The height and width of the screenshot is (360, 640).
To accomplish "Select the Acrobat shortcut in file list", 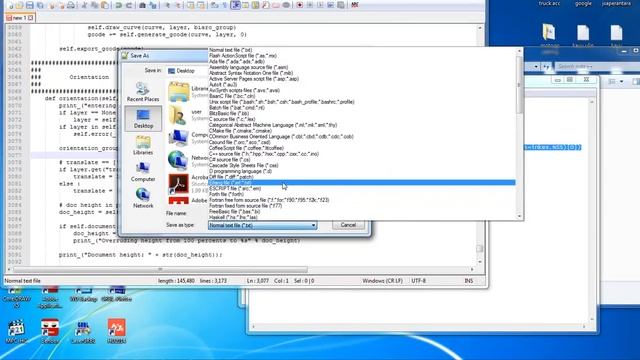I will point(188,184).
